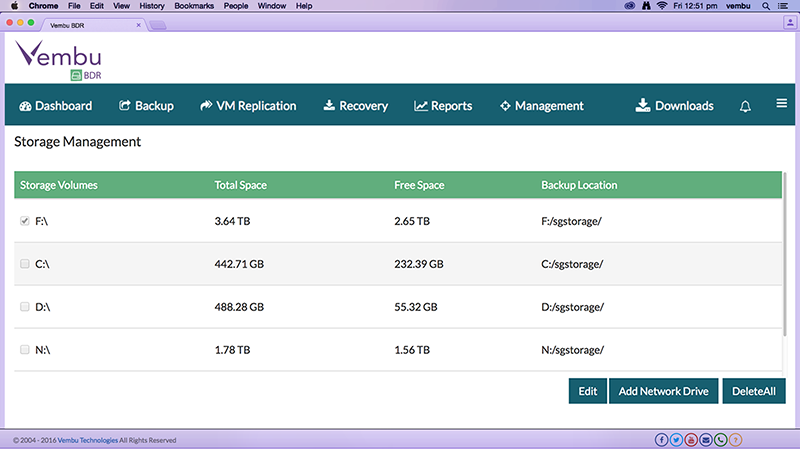Click the email envelope footer icon

[706, 439]
